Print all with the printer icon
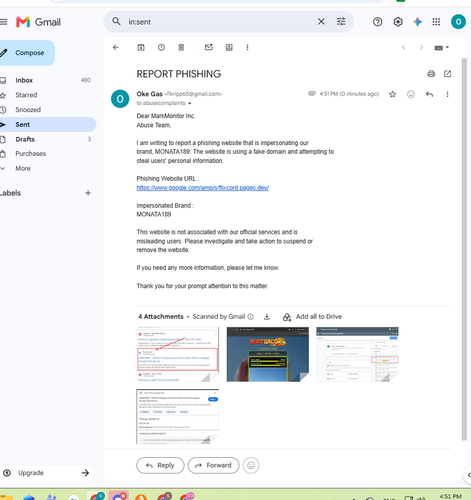 [x=431, y=74]
